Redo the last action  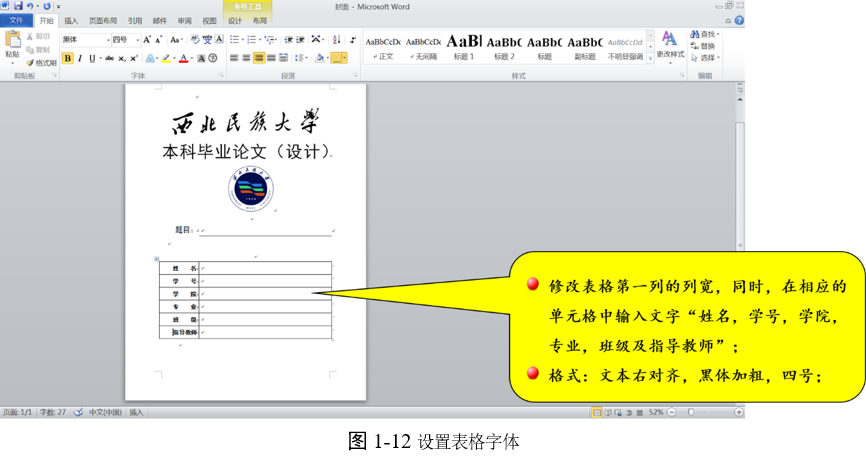[x=46, y=6]
